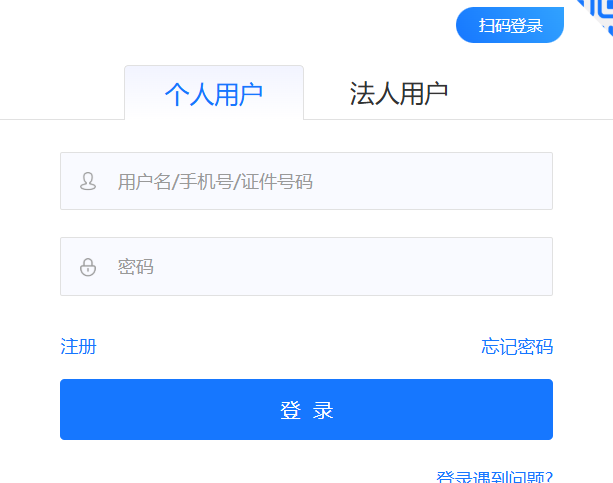
Task: Click the lock icon left of the 密码 placeholder
Action: pyautogui.click(x=88, y=267)
